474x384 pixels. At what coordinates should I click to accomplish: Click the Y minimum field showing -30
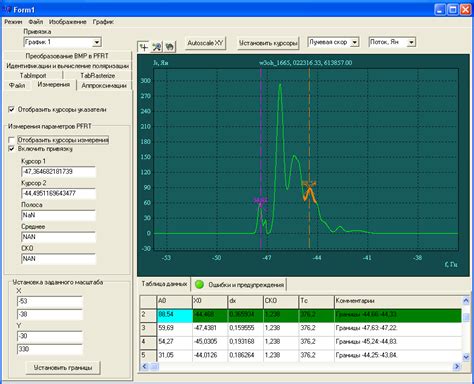(x=50, y=336)
